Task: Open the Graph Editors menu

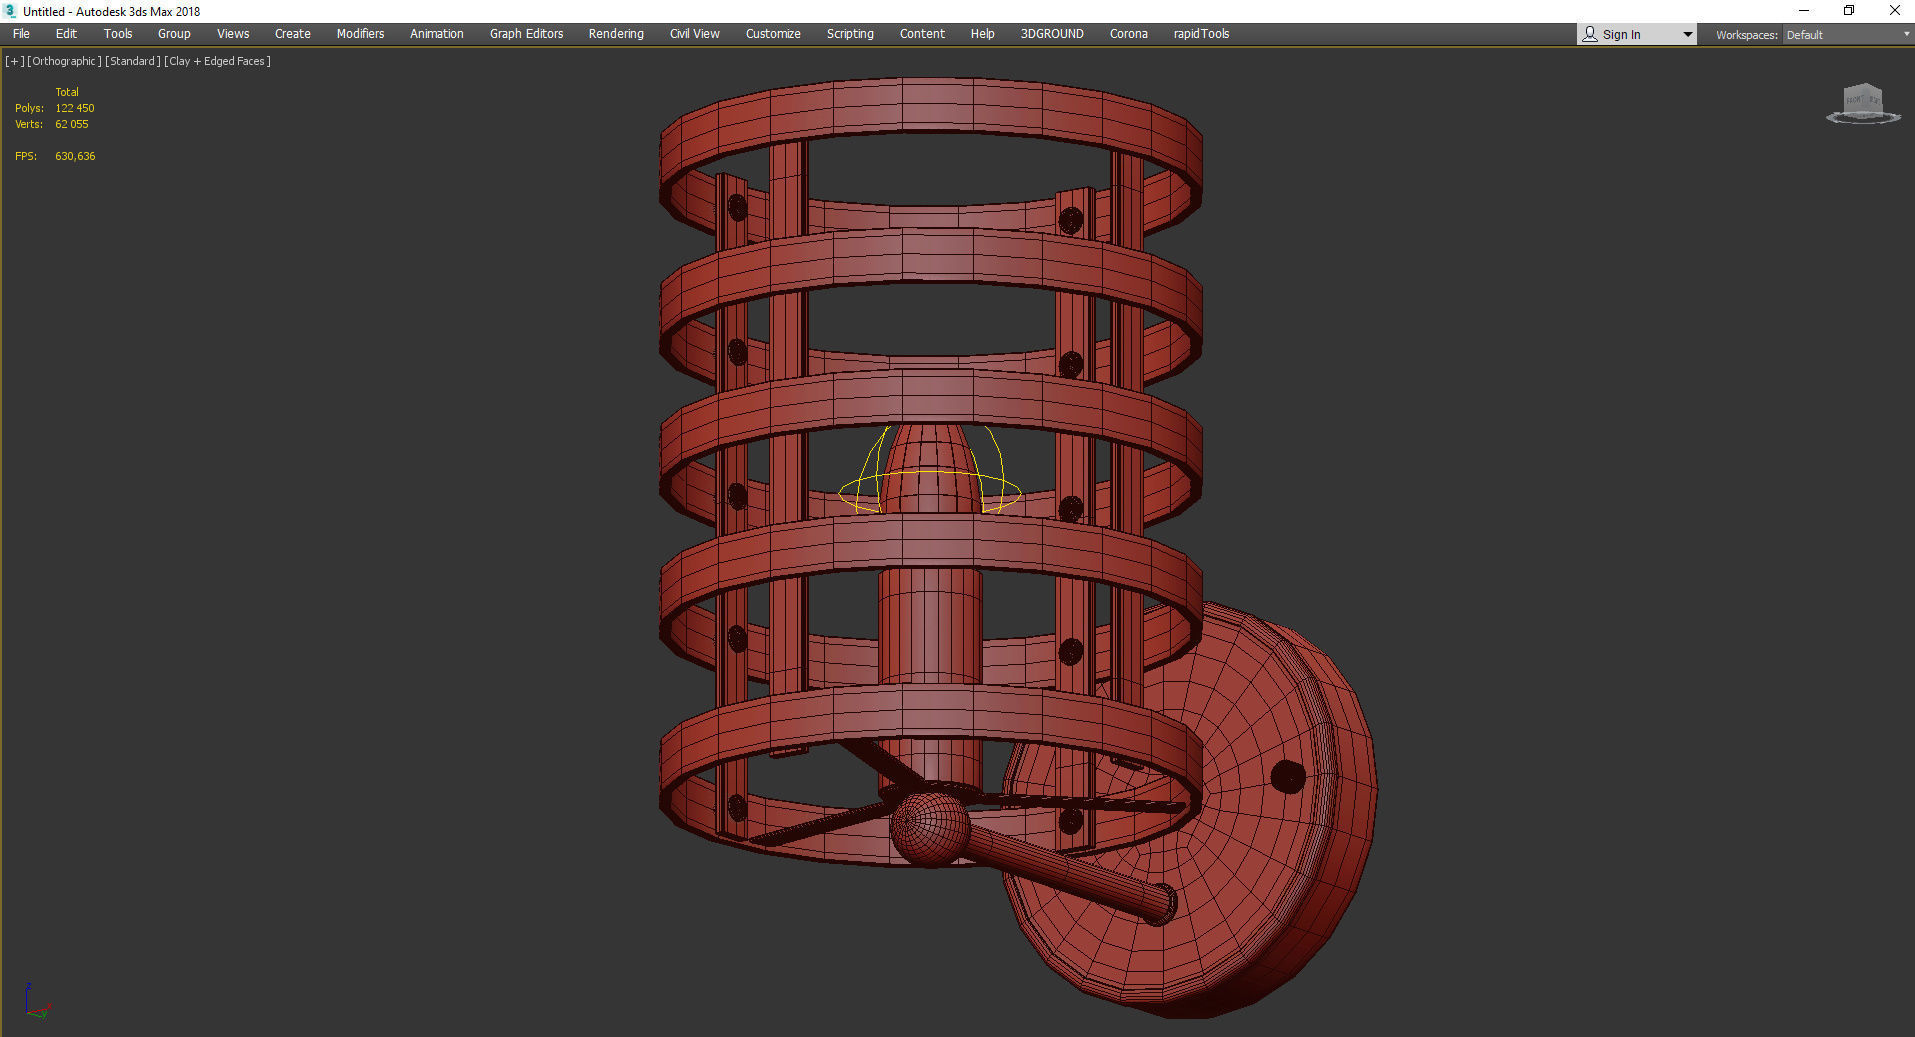Action: click(x=526, y=34)
